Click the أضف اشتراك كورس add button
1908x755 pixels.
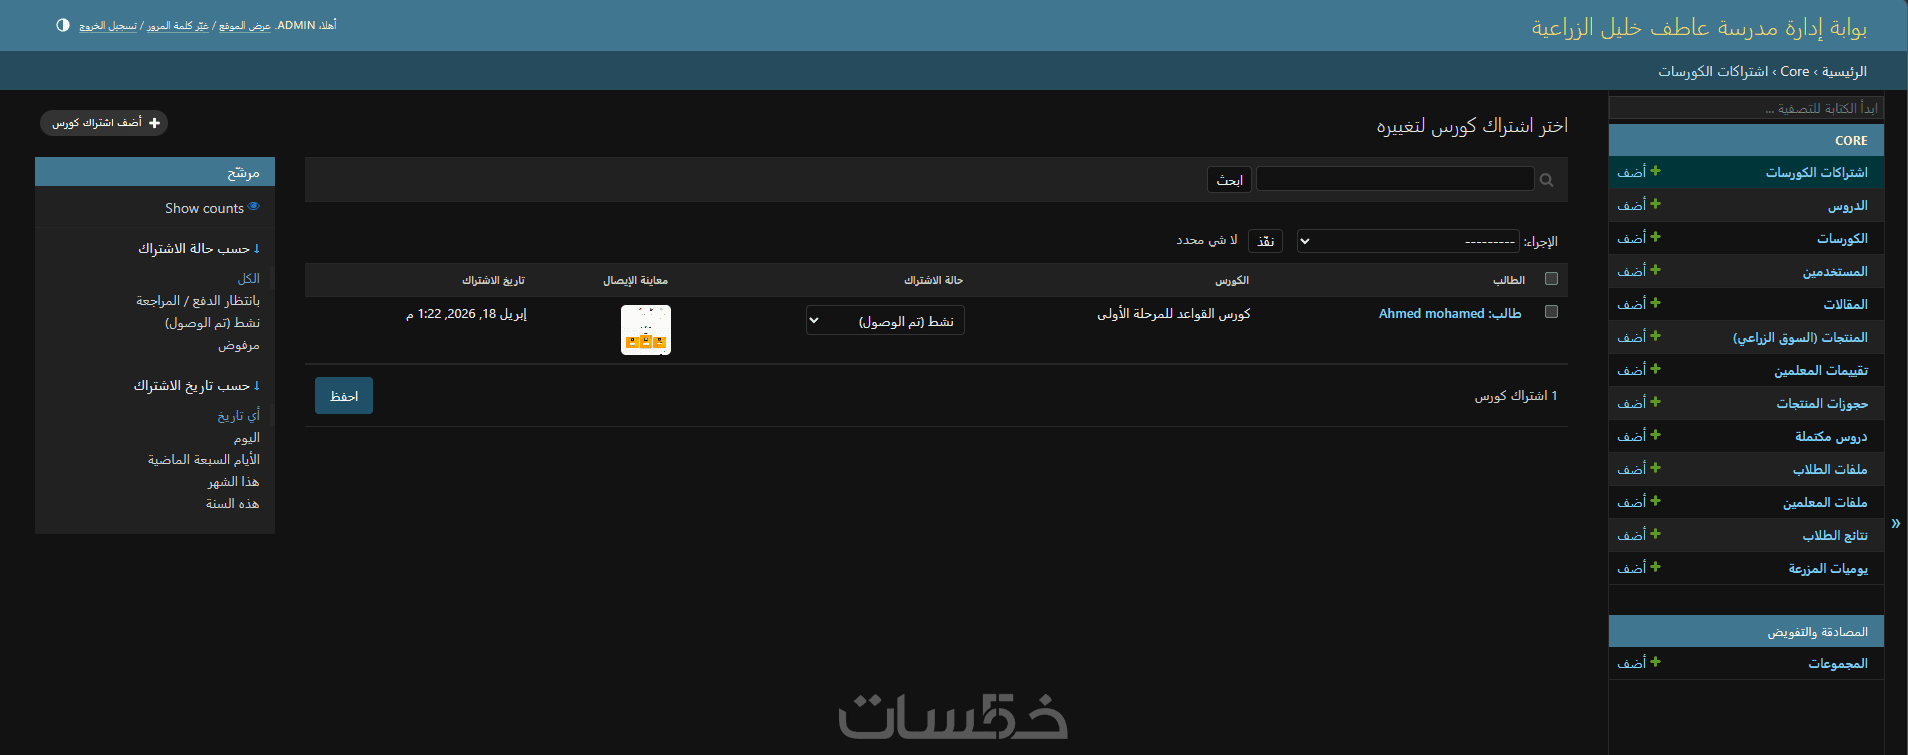point(104,123)
